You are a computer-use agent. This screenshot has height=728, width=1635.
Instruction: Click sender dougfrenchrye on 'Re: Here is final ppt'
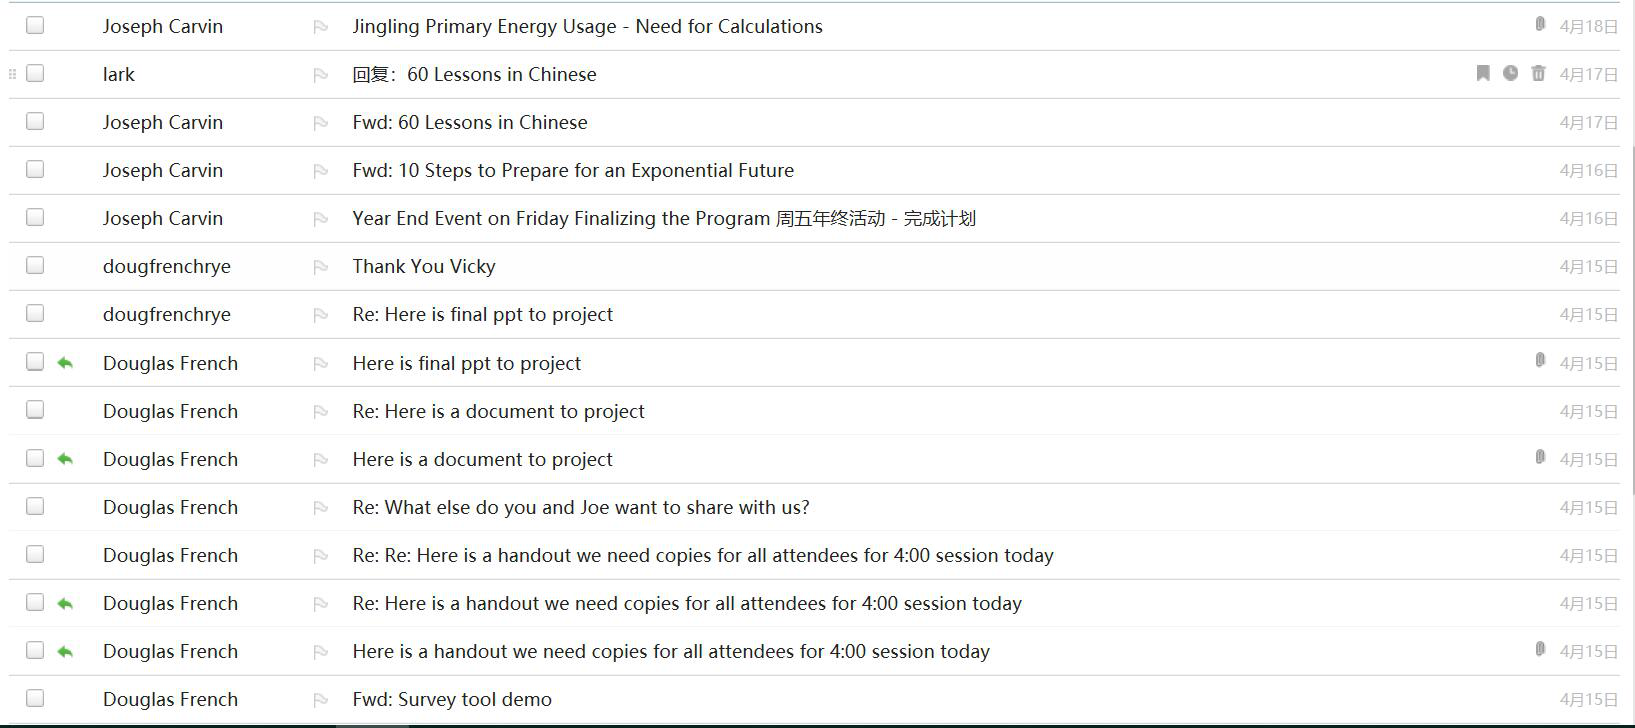pos(166,314)
